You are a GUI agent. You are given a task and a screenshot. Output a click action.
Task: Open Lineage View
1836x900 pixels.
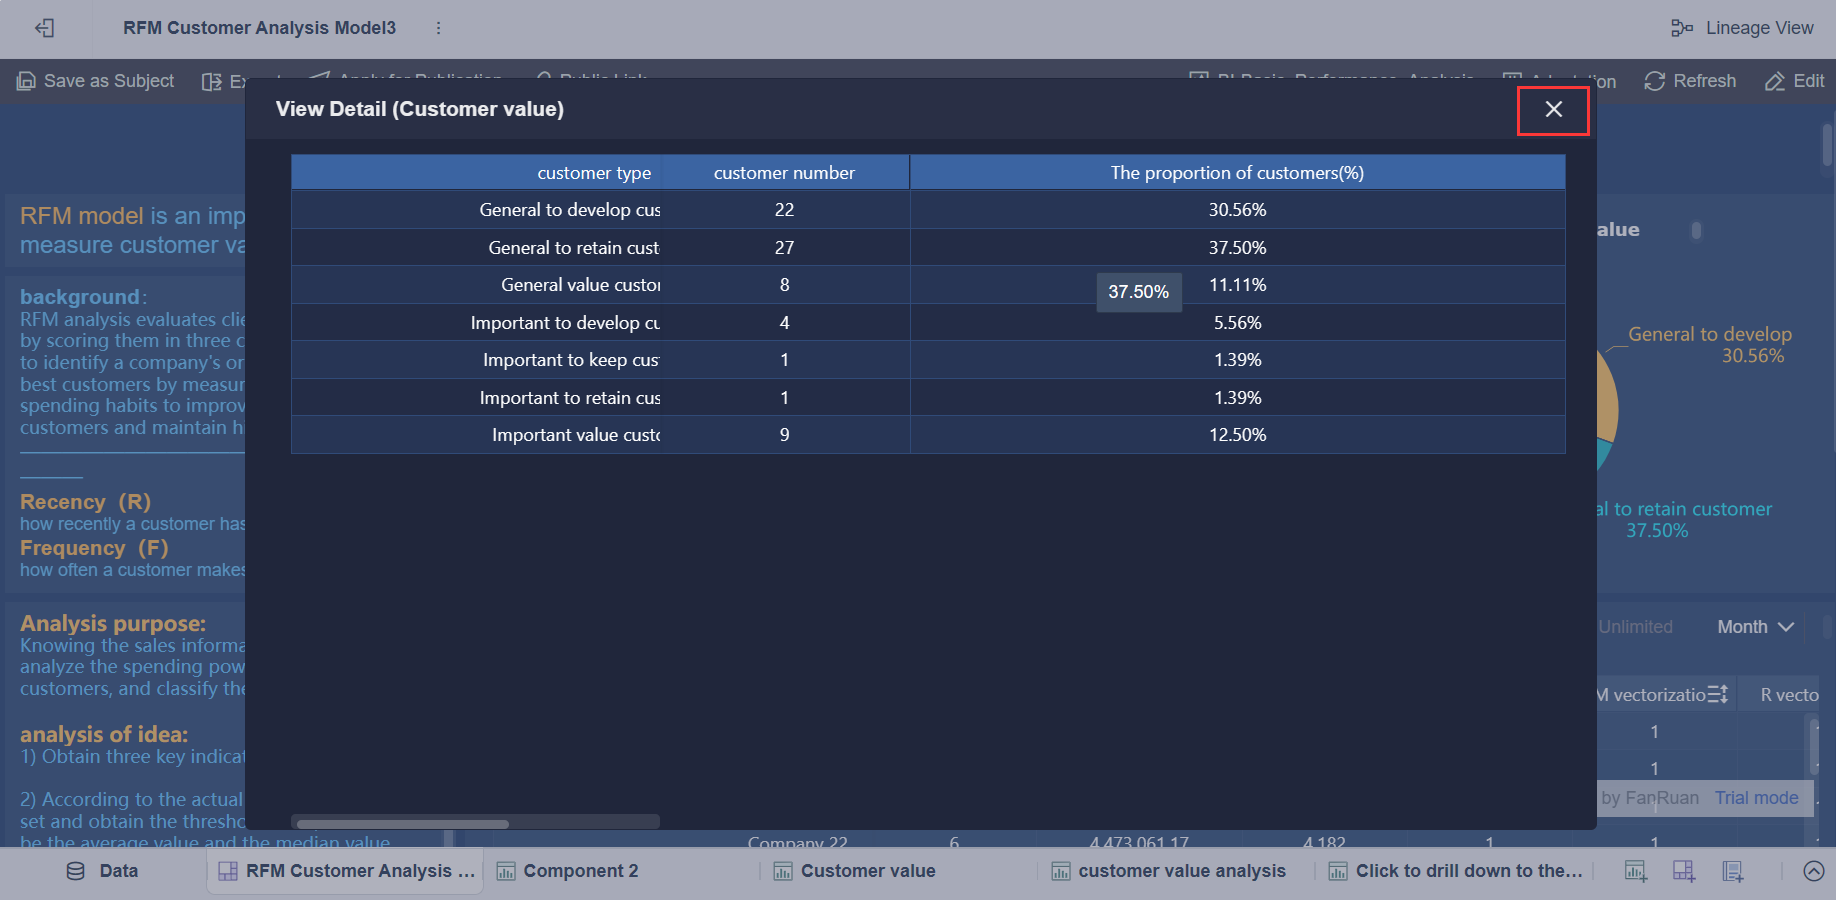(1743, 28)
